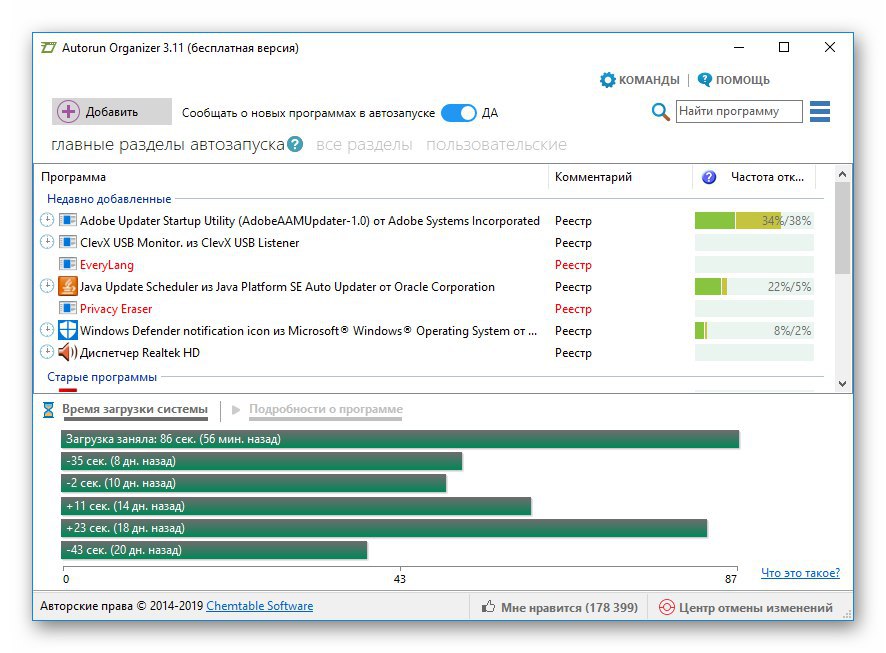This screenshot has width=886, height=653.
Task: Open Подробности о программе tab
Action: [326, 410]
